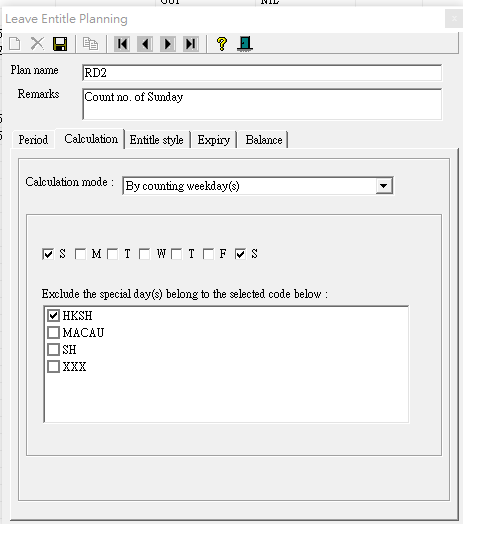Screen dimensions: 477x537
Task: Uncheck the Sunday checkbox
Action: (48, 254)
